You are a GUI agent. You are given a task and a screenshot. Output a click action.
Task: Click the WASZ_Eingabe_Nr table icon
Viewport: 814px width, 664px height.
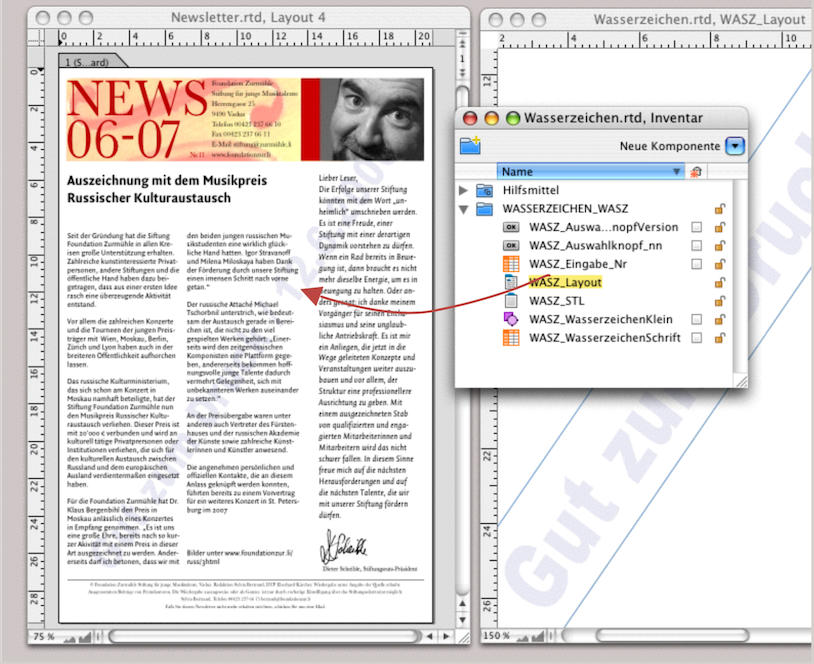(x=511, y=264)
